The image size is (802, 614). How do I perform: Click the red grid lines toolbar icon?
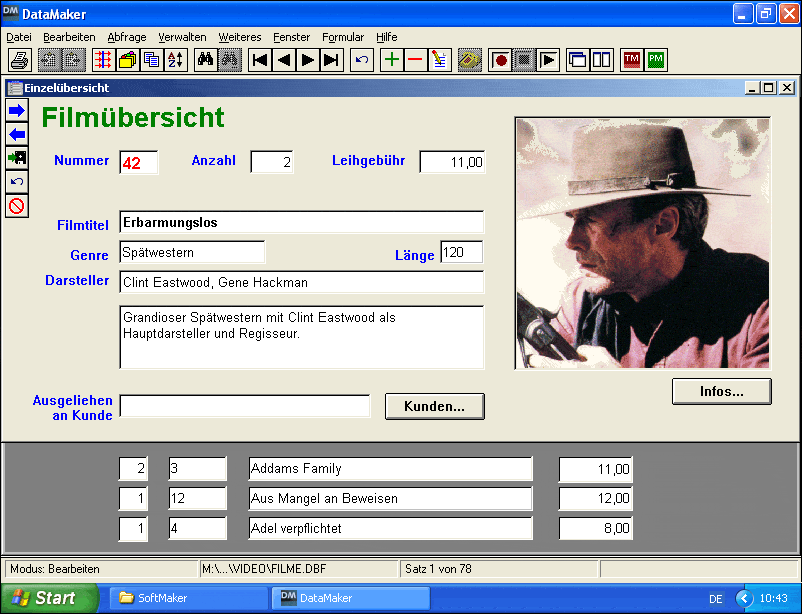point(103,60)
